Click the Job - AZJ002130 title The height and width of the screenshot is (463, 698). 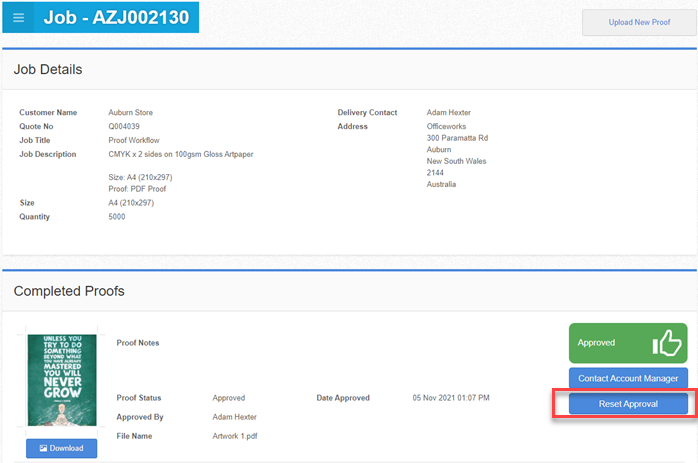pos(116,17)
